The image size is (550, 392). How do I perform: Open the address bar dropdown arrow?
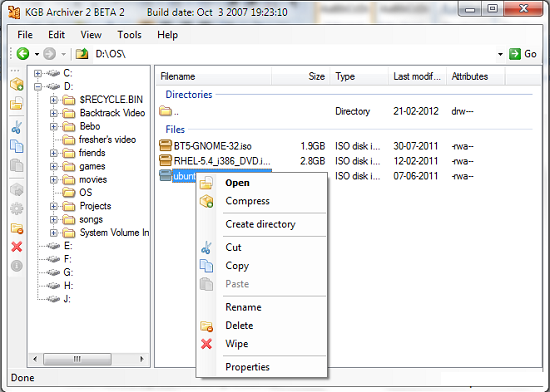pyautogui.click(x=500, y=54)
